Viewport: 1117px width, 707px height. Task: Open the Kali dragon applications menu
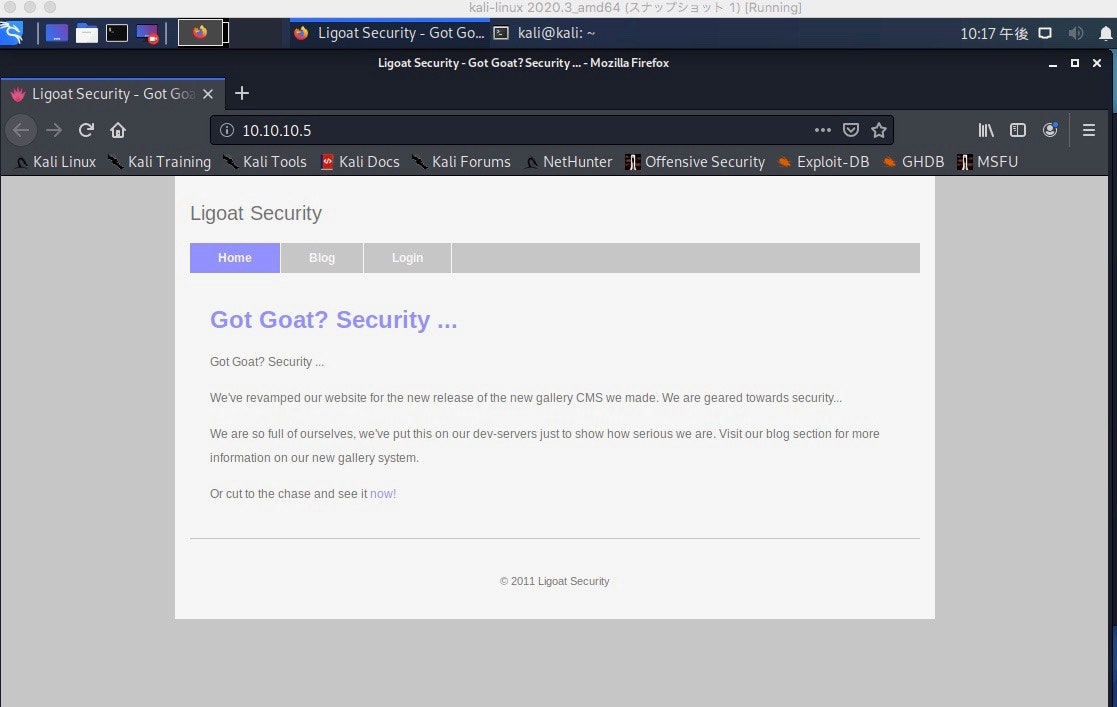pyautogui.click(x=12, y=33)
